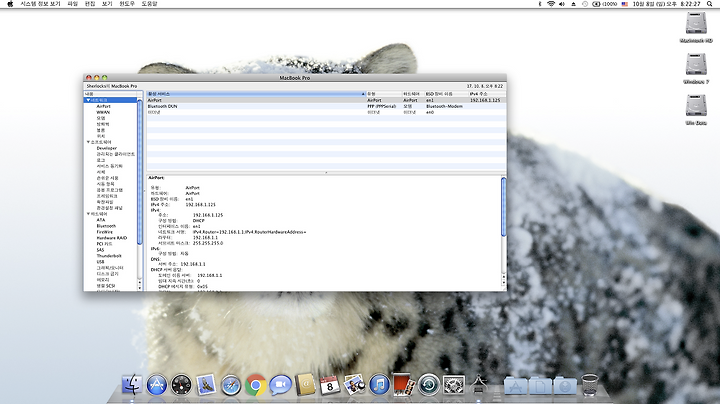720x404 pixels.
Task: Click menu bar clock showing 8:22:27
Action: click(666, 4)
